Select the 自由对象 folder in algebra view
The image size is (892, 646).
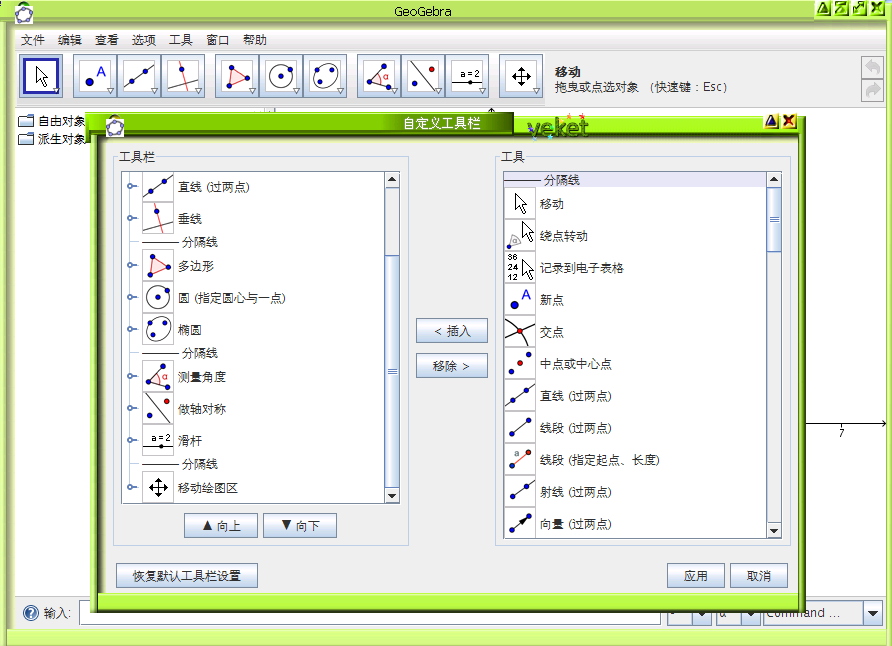[51, 121]
